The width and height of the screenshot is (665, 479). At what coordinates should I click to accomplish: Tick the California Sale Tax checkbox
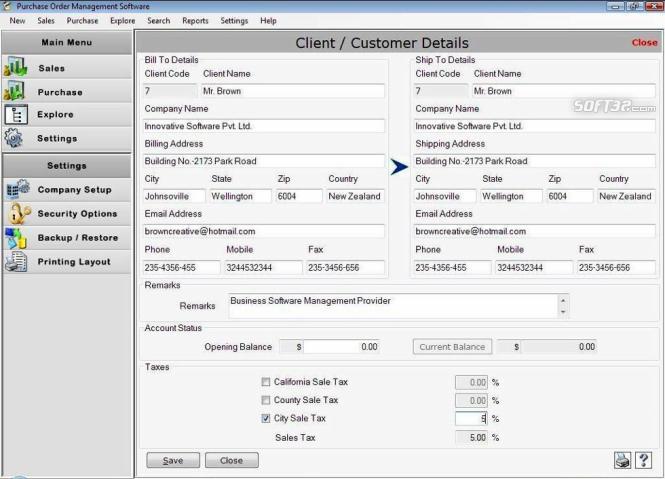pyautogui.click(x=265, y=382)
